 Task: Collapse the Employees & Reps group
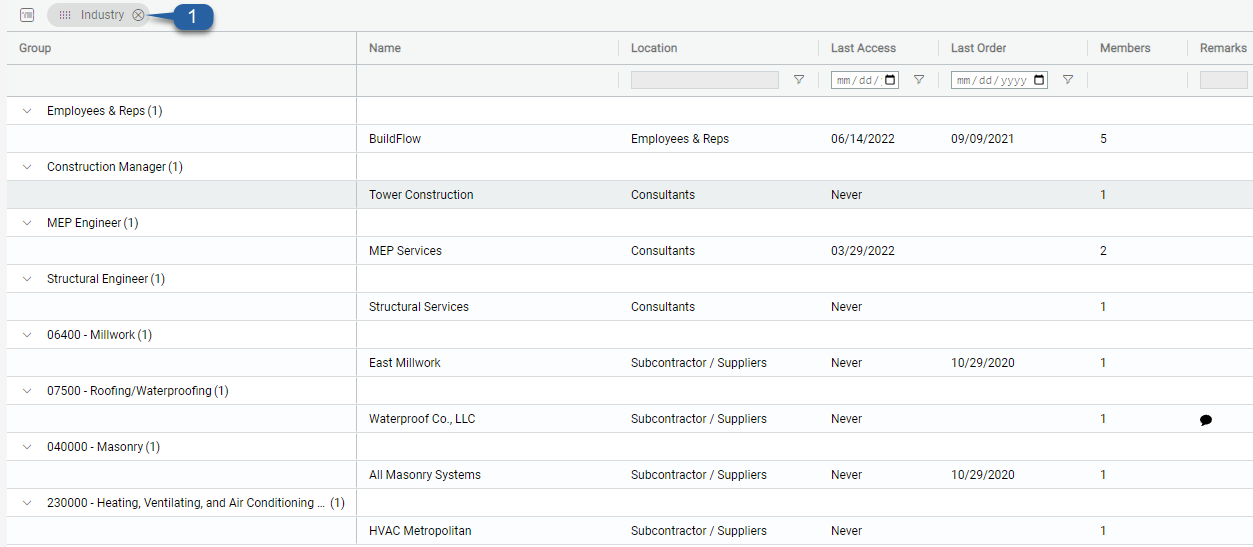click(27, 111)
